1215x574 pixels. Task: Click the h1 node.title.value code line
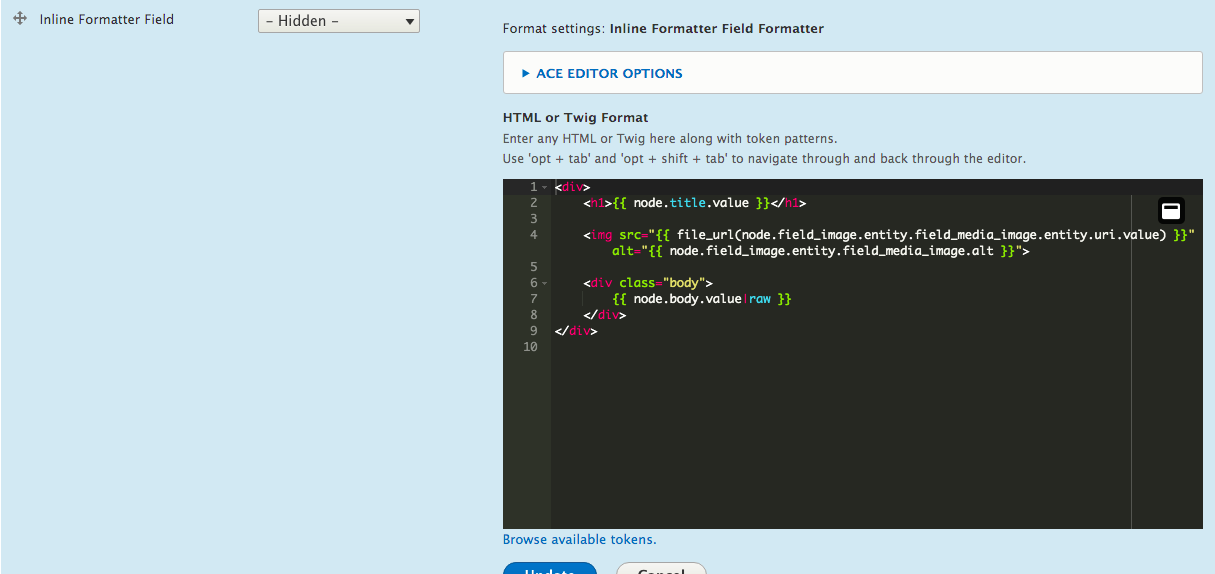click(x=695, y=203)
